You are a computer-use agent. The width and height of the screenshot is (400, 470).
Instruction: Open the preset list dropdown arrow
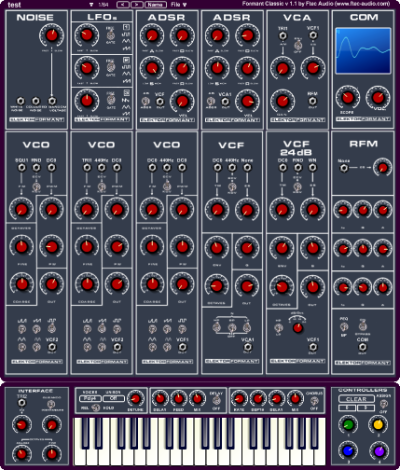[91, 5]
